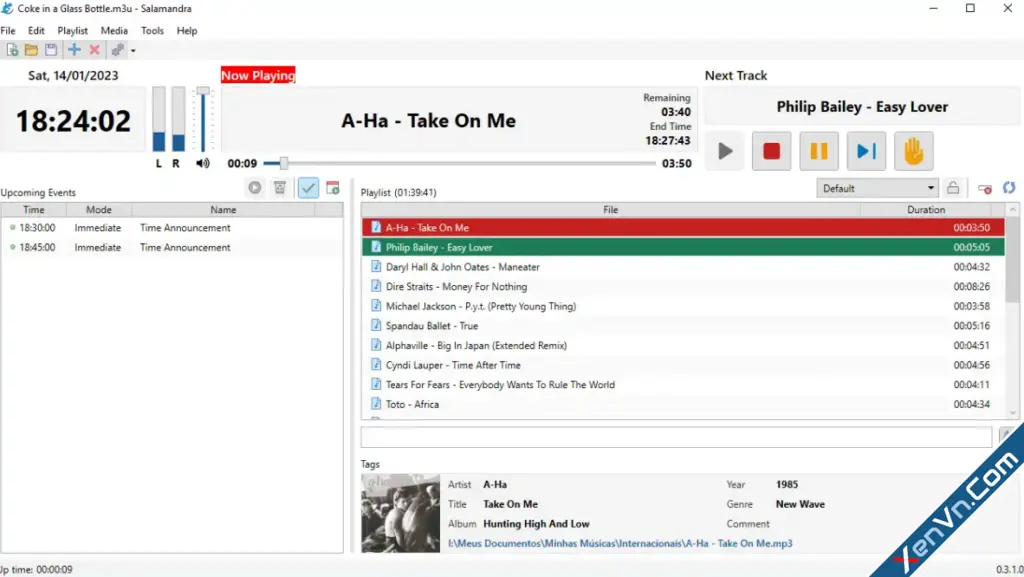
Task: Mute audio via speaker icon
Action: click(203, 163)
